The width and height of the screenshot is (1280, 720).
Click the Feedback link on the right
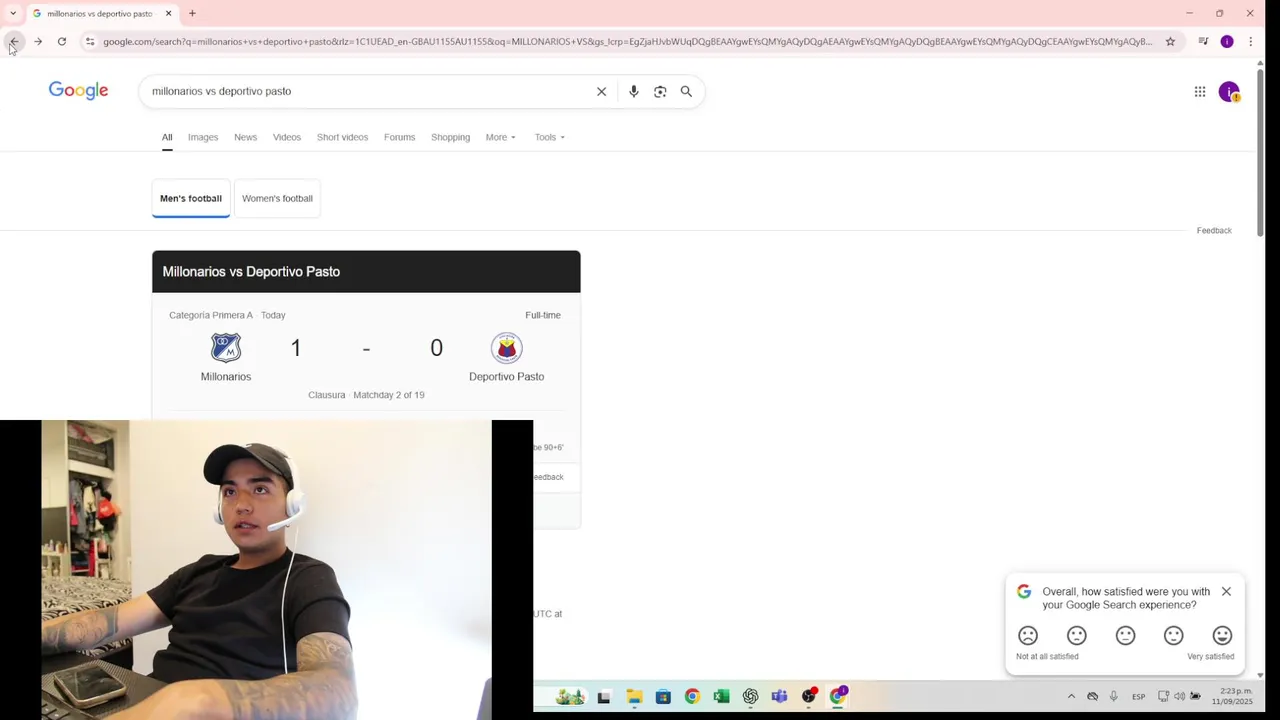tap(1214, 230)
